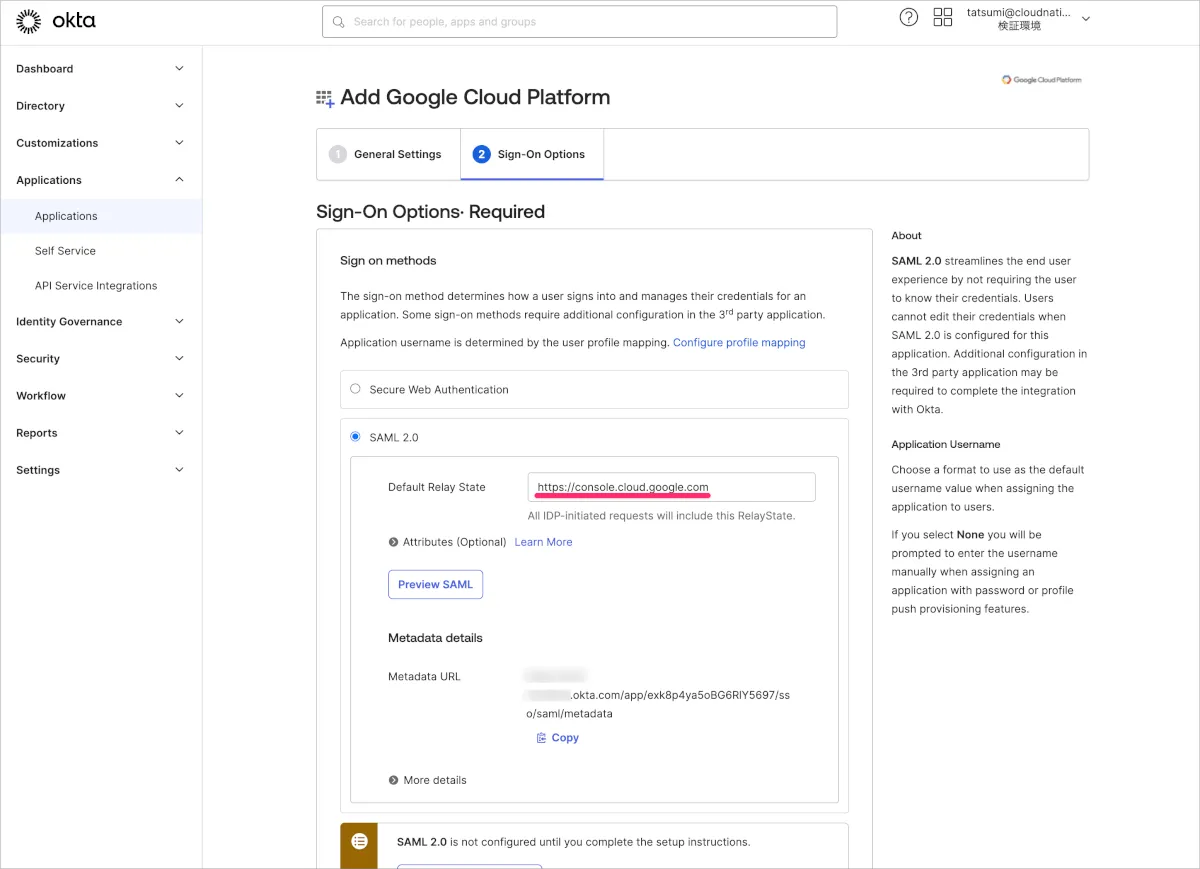Click the clipboard Copy icon for metadata URL
1200x869 pixels.
[x=541, y=738]
